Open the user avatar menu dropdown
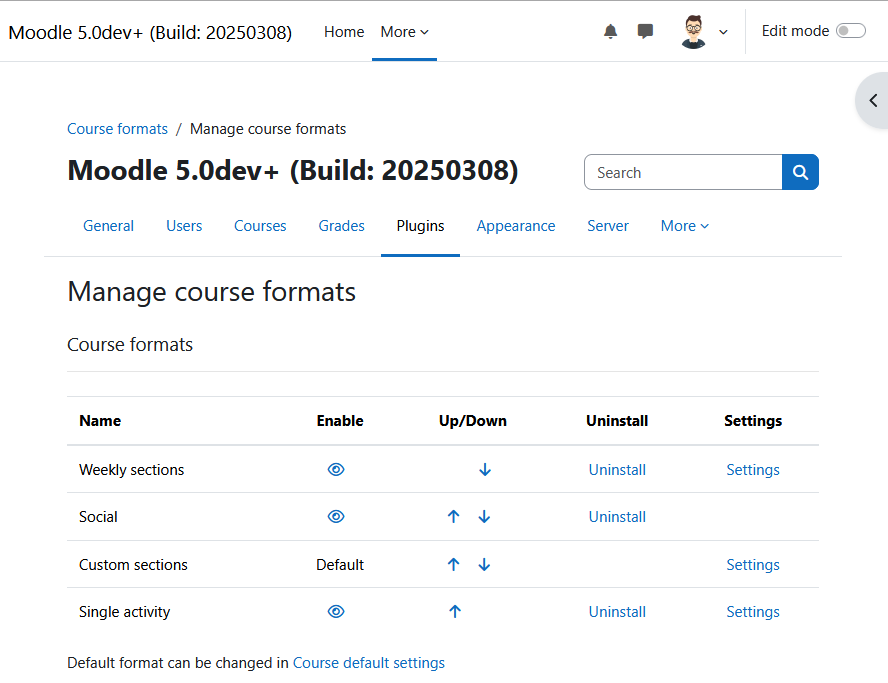The width and height of the screenshot is (888, 683). pos(705,32)
